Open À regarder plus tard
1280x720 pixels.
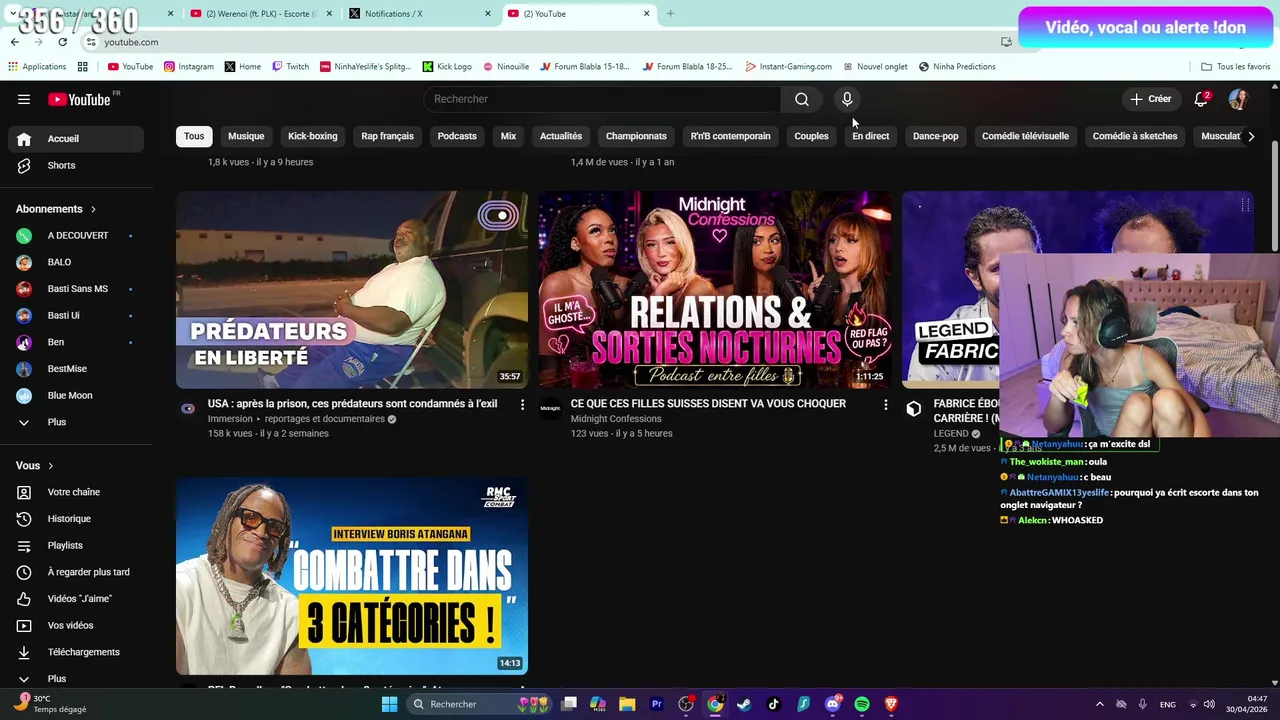pyautogui.click(x=76, y=572)
